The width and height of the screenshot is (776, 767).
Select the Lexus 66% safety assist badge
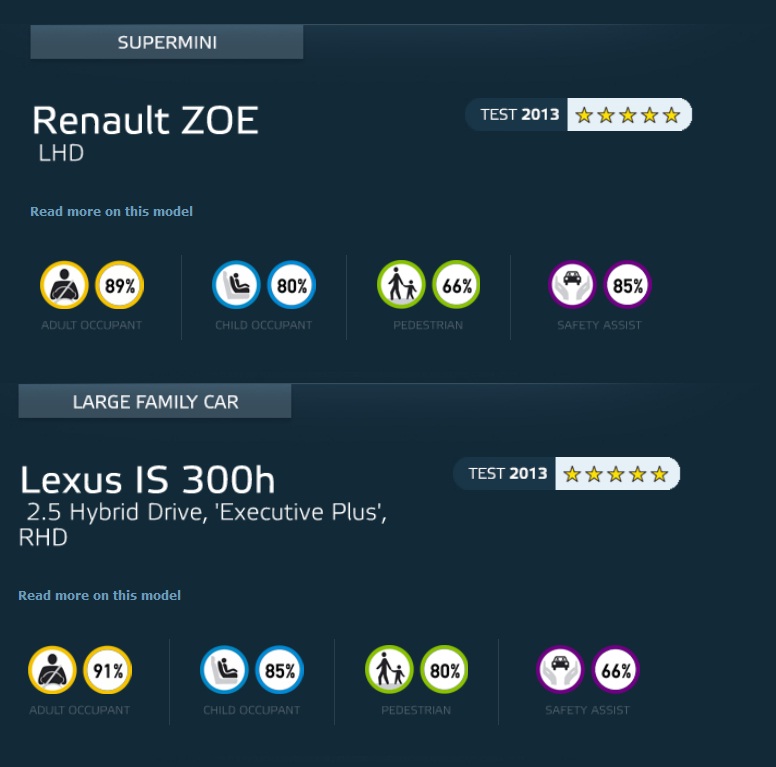tap(615, 670)
